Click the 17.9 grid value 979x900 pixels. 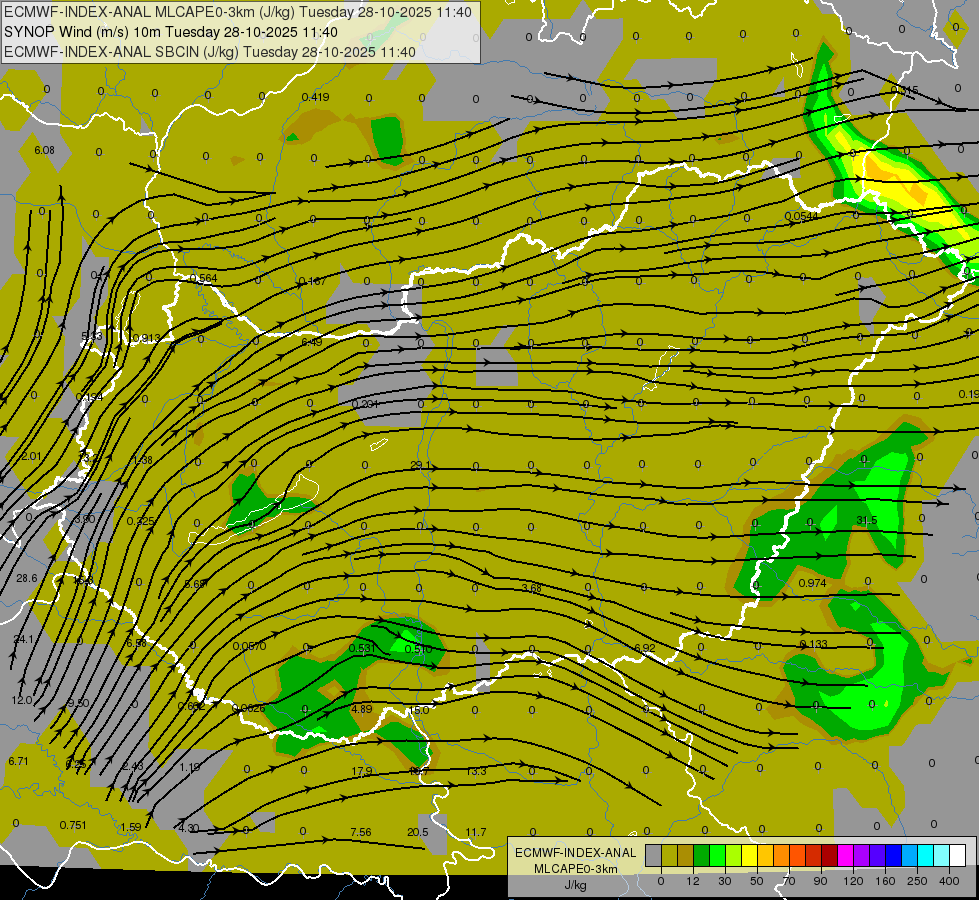pos(362,771)
